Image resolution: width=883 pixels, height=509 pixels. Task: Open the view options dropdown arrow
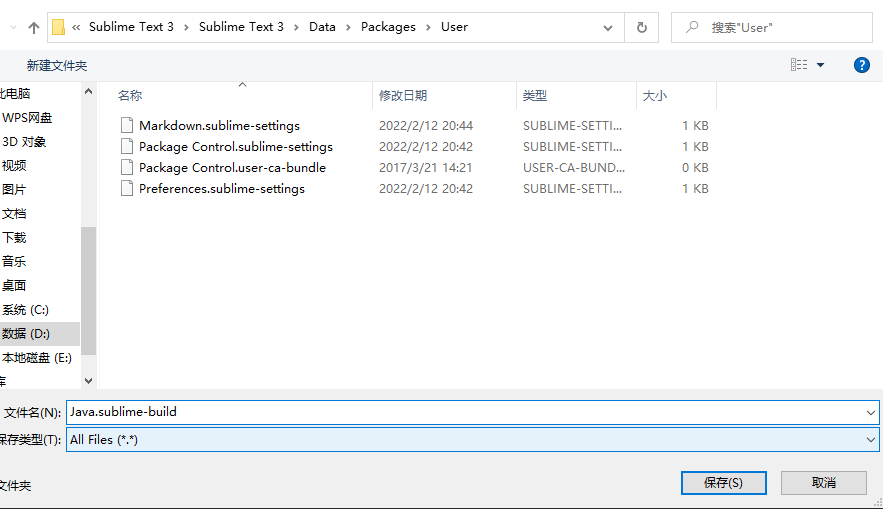coord(820,65)
